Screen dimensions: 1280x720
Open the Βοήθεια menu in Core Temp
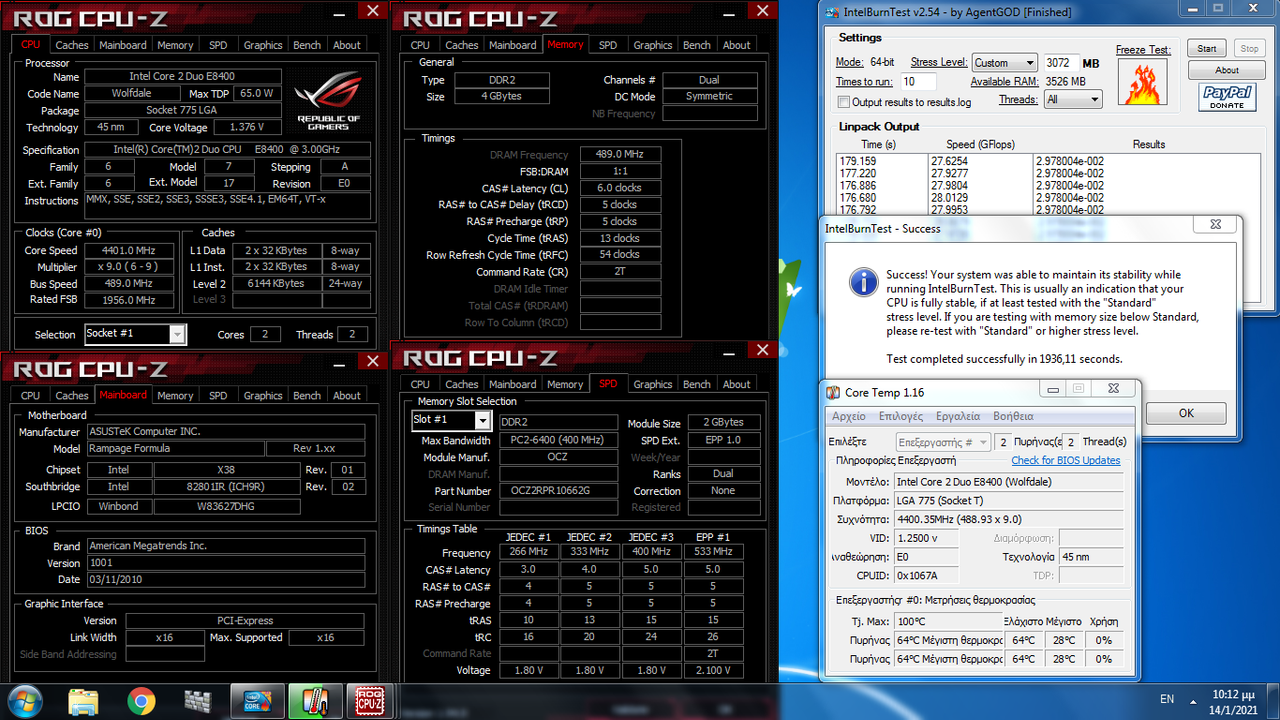(x=1013, y=416)
